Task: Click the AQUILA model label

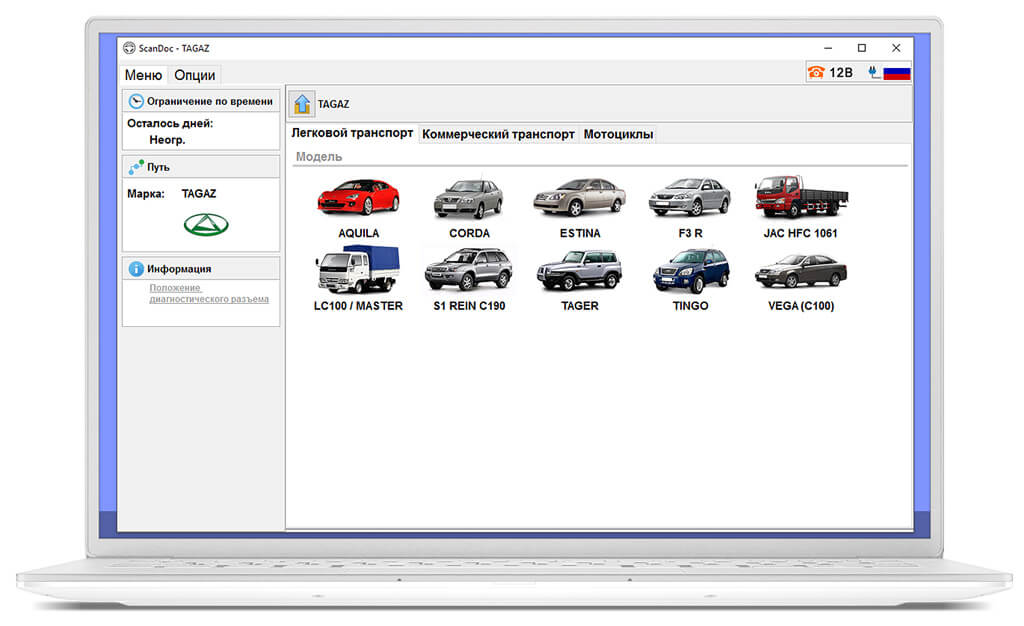Action: click(359, 233)
